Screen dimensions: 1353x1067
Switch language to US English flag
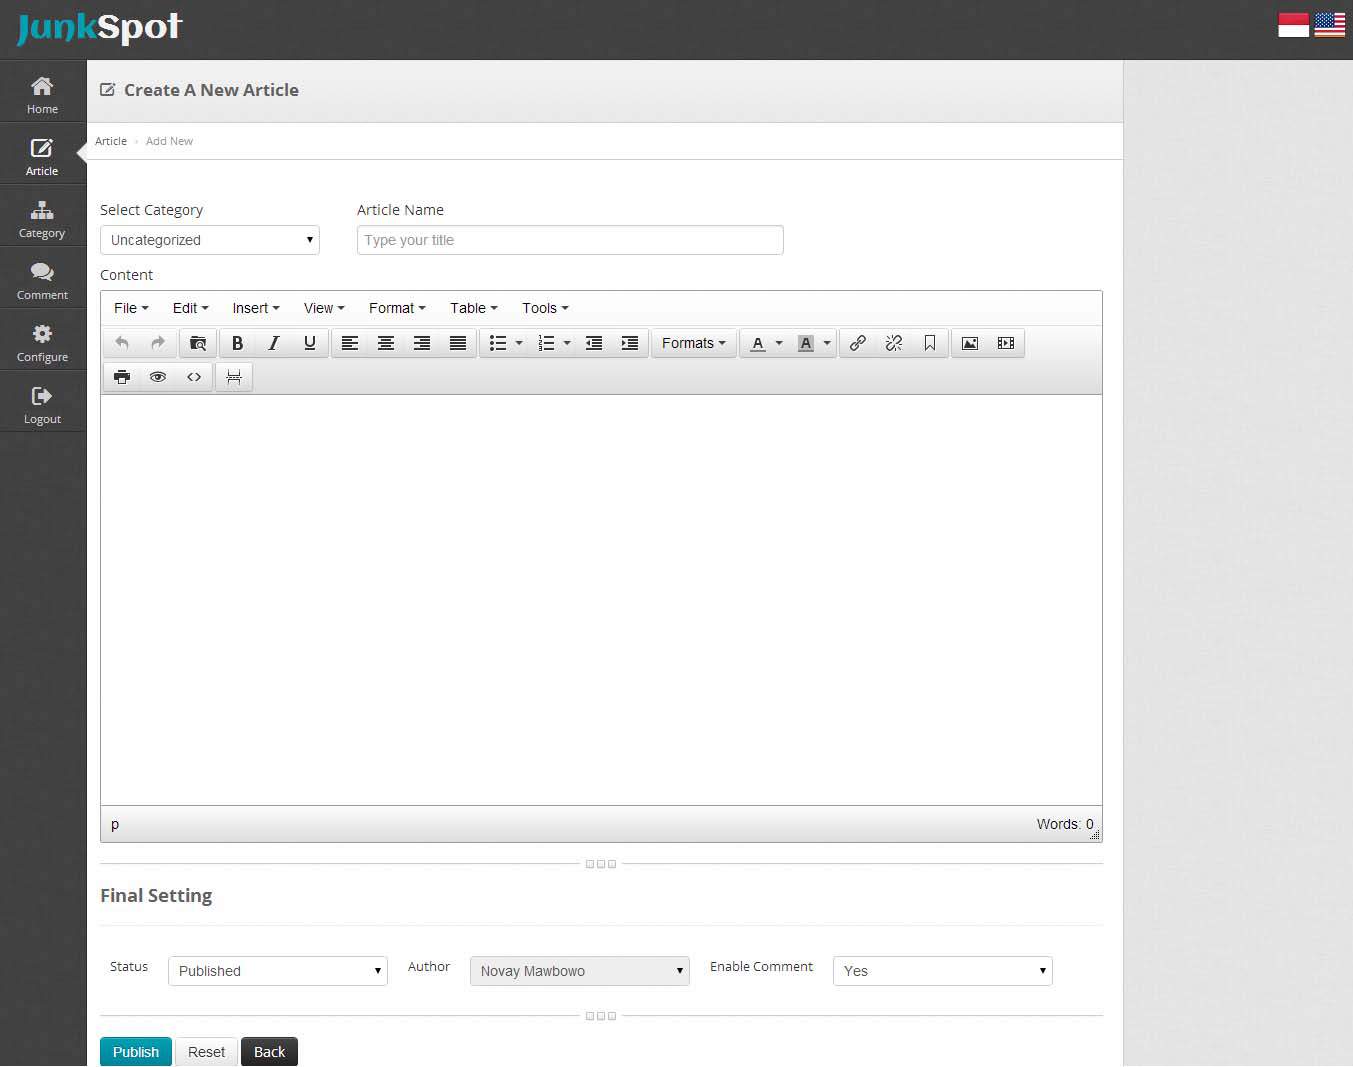(1329, 25)
